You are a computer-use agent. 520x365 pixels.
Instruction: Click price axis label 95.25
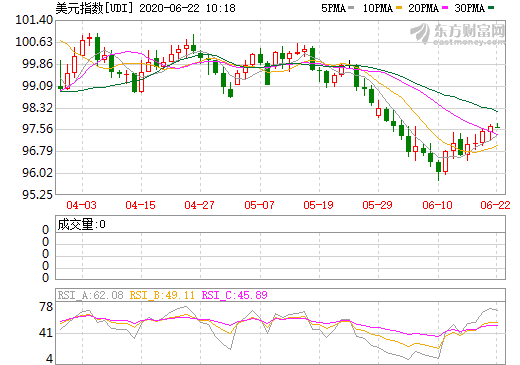(37, 195)
